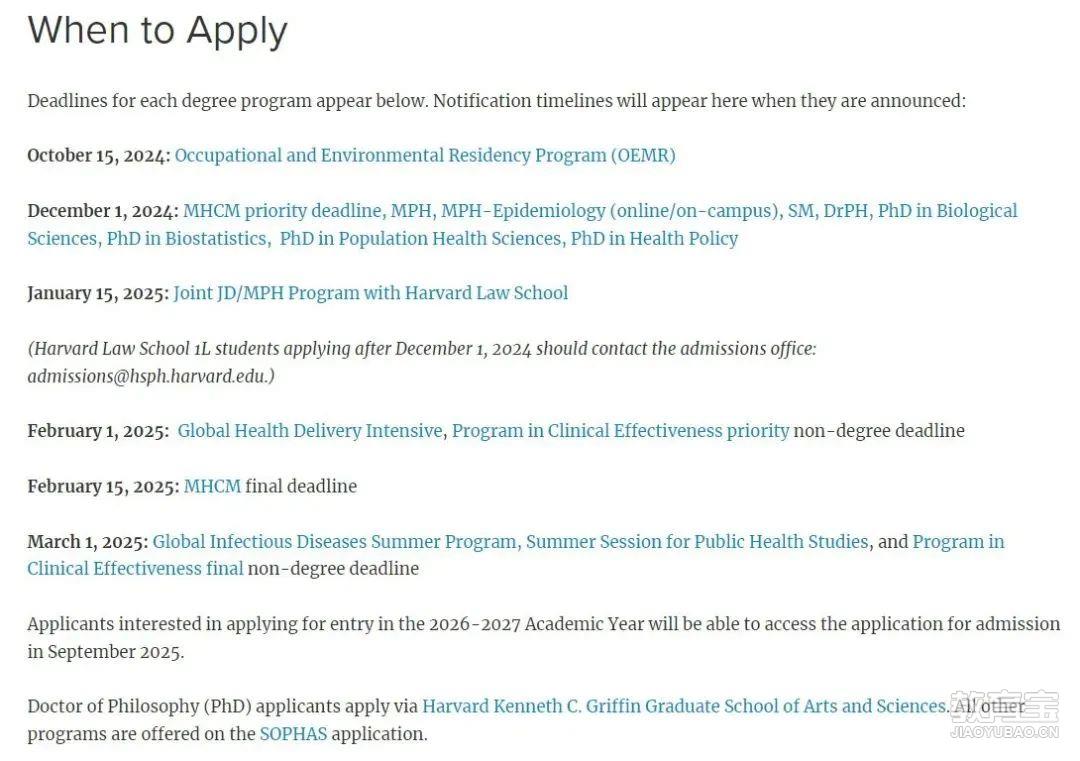Click Program in Clinical Effectiveness final link
The height and width of the screenshot is (761, 1080).
coord(135,569)
